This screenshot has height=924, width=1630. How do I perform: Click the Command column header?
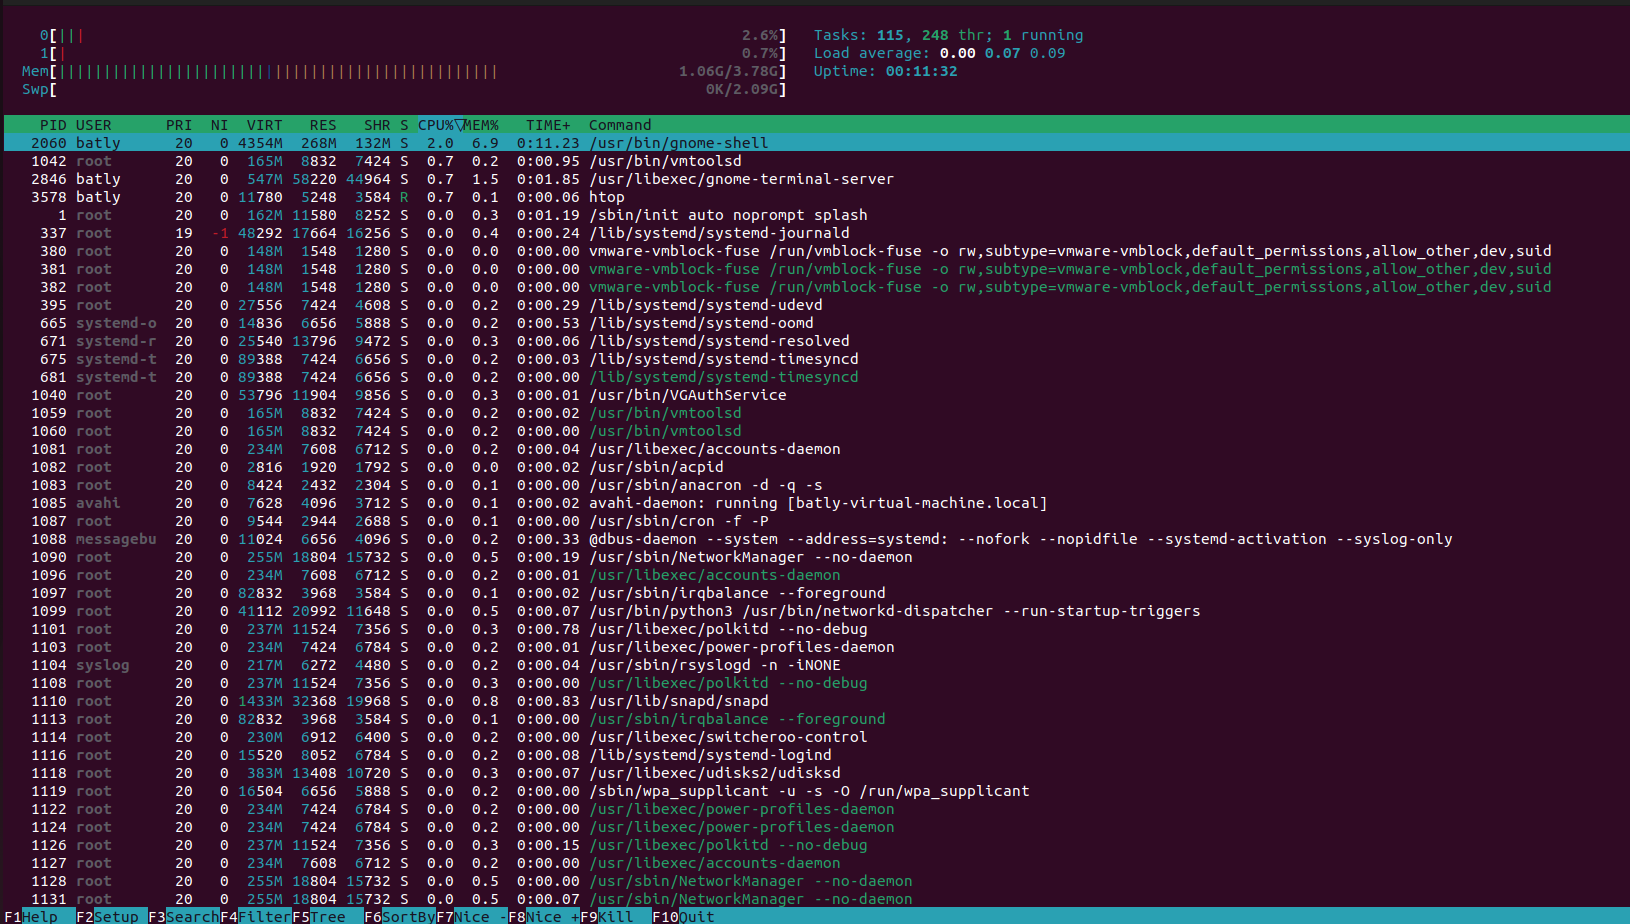620,125
